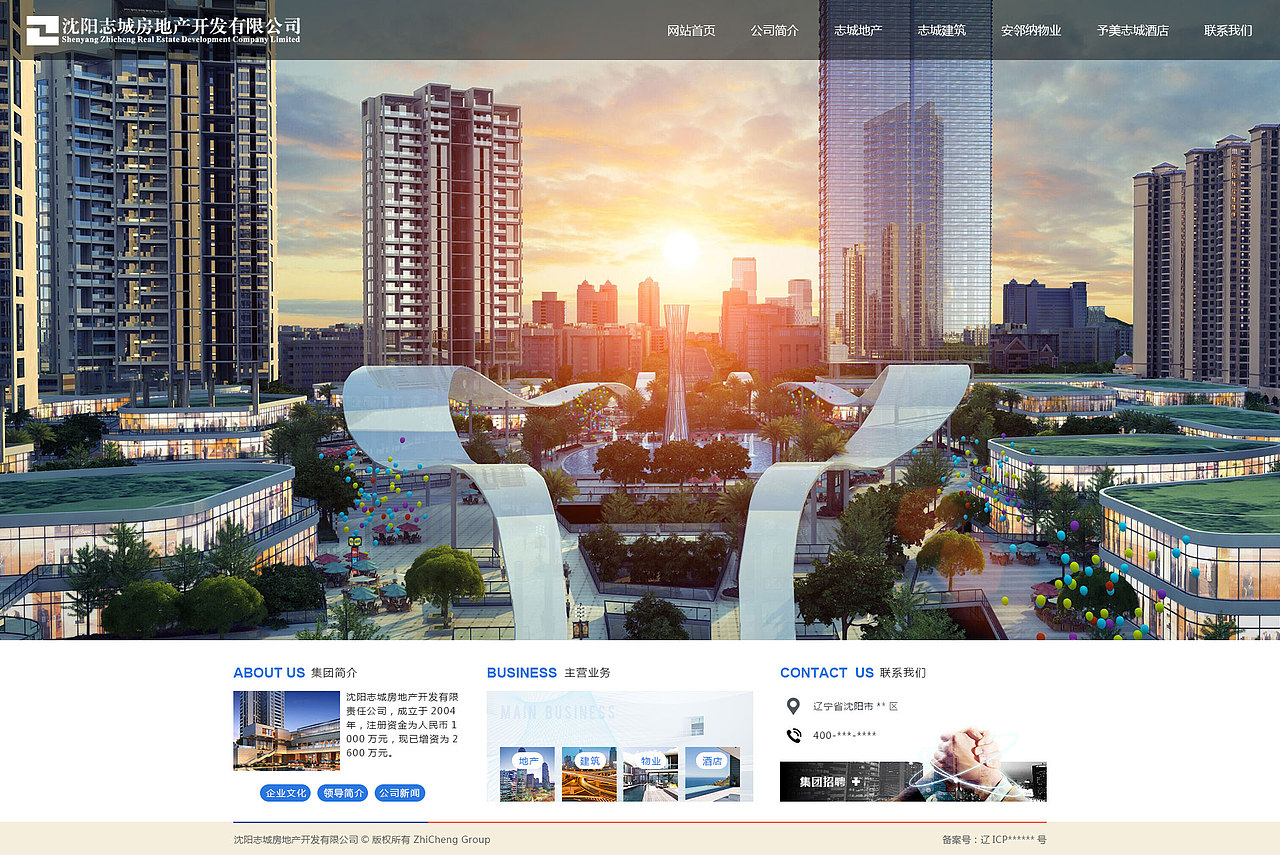This screenshot has width=1280, height=855.
Task: Click the address text 辽宁省沈阳市
Action: (x=856, y=706)
